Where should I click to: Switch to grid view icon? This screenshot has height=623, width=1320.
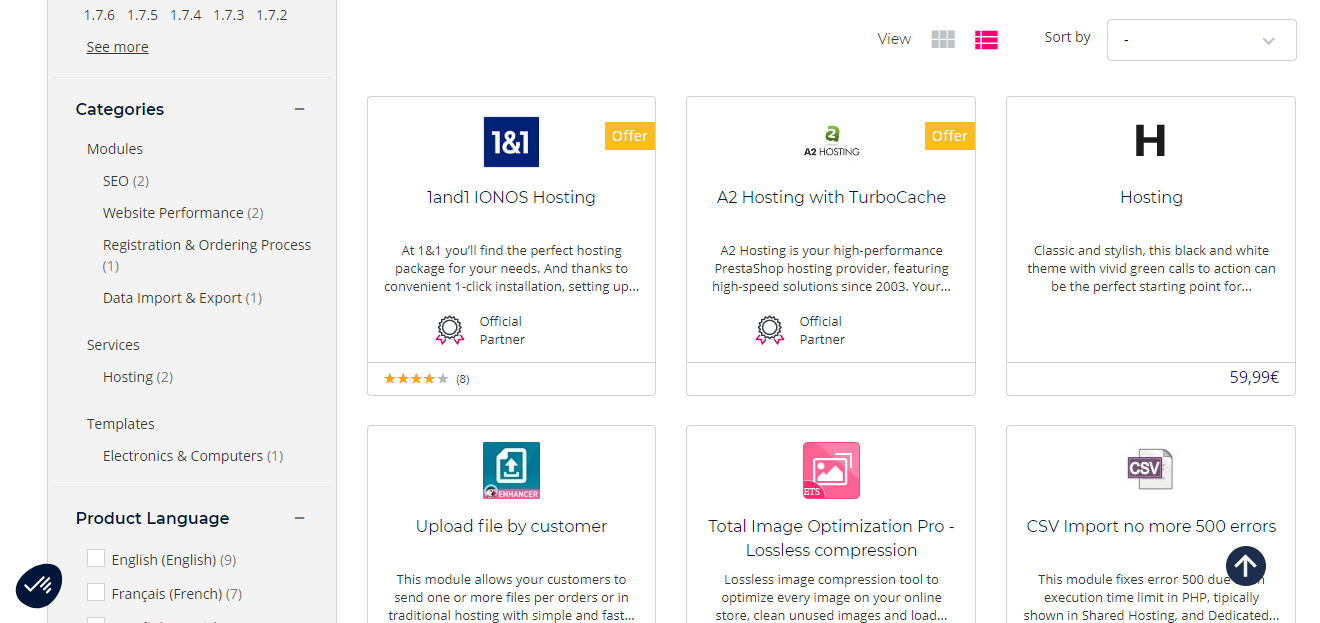coord(943,39)
